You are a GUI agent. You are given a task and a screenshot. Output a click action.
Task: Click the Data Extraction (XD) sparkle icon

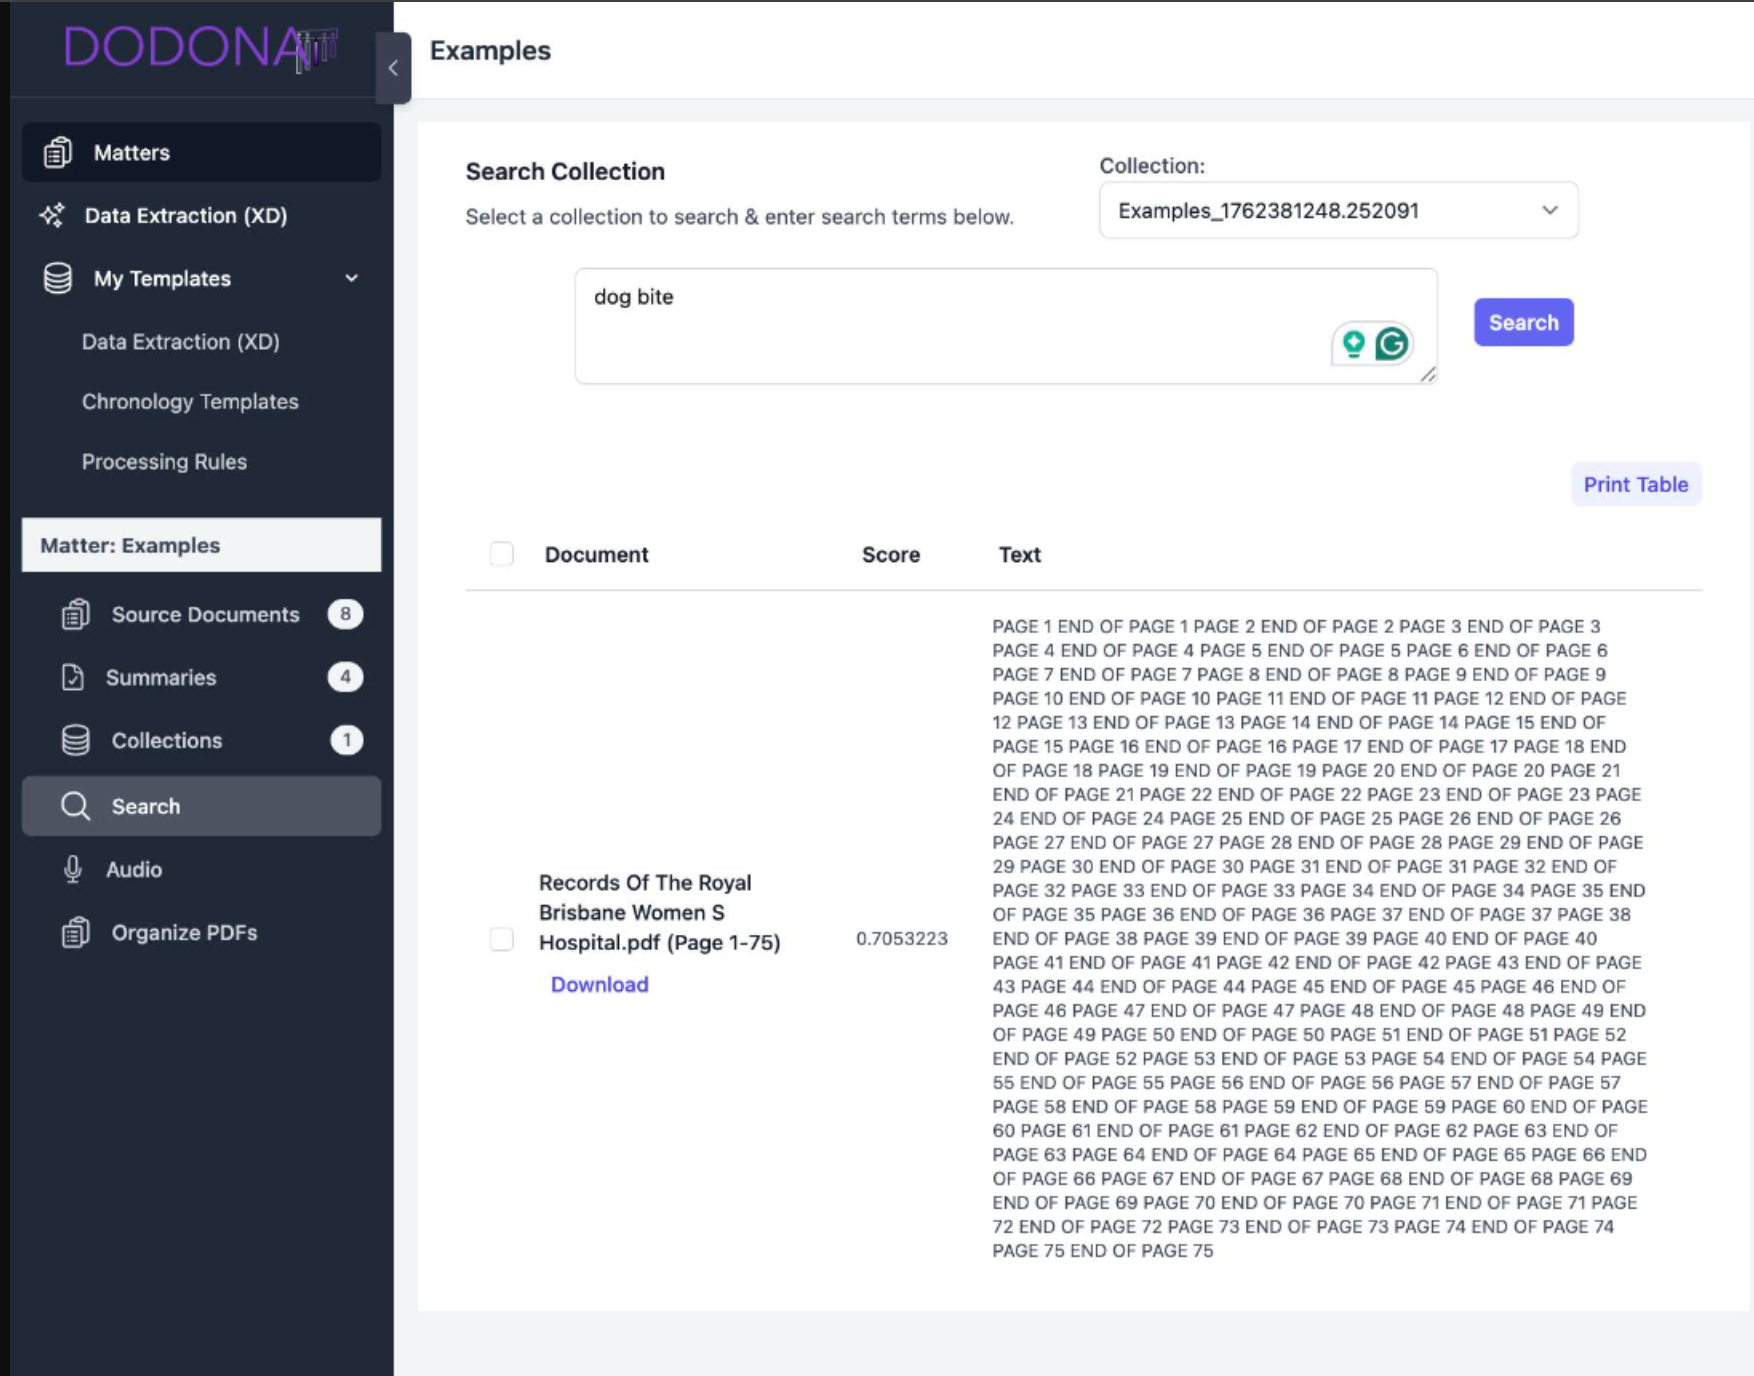pyautogui.click(x=52, y=215)
